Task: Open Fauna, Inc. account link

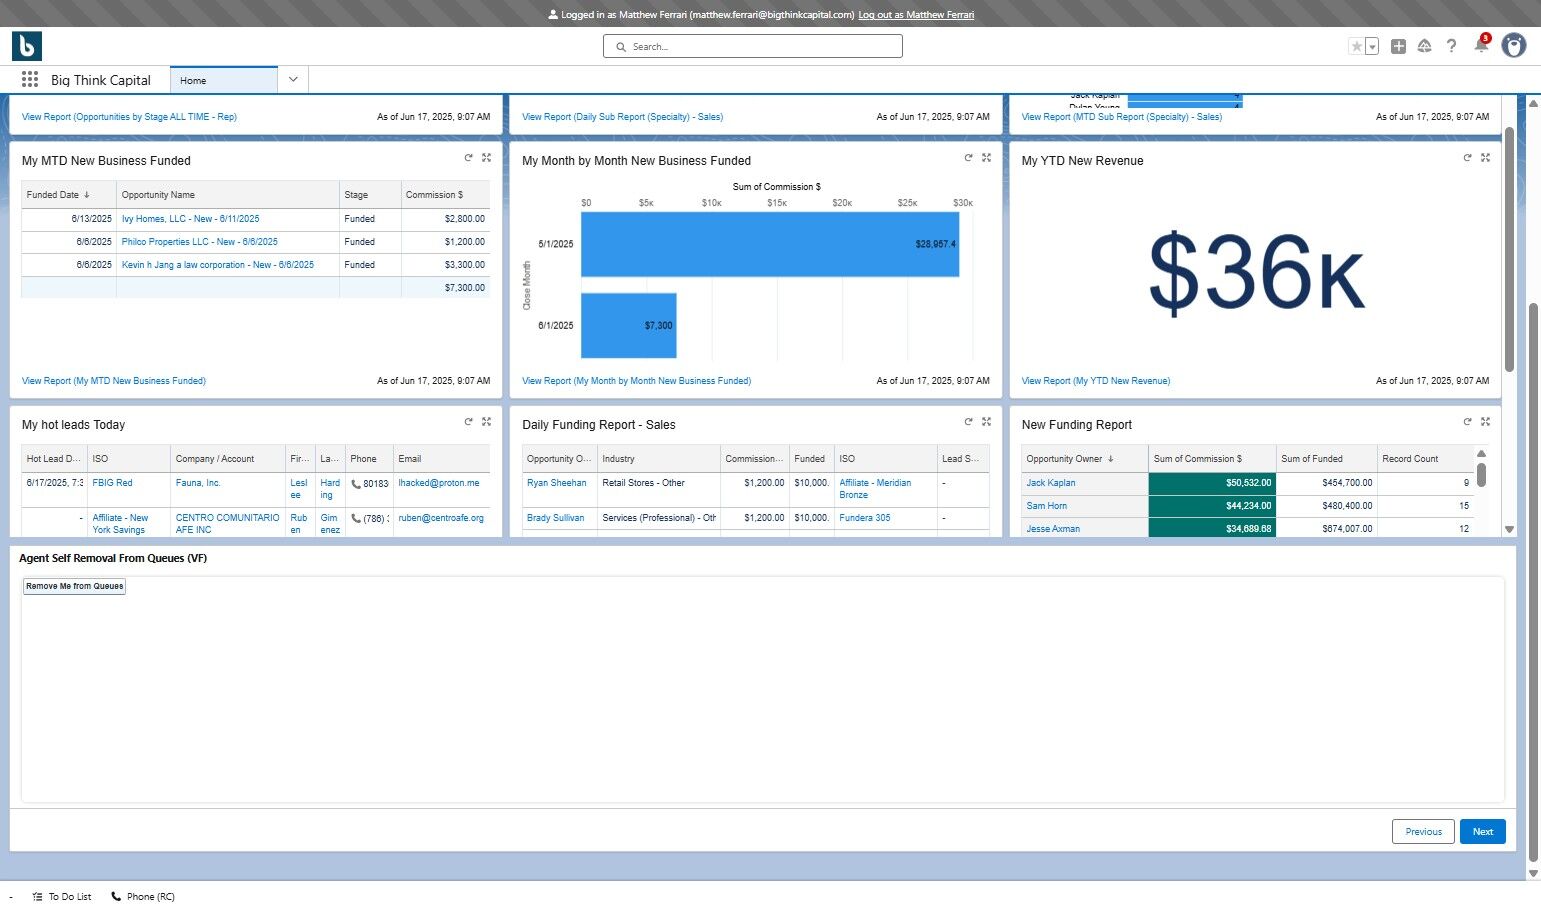Action: [x=198, y=483]
